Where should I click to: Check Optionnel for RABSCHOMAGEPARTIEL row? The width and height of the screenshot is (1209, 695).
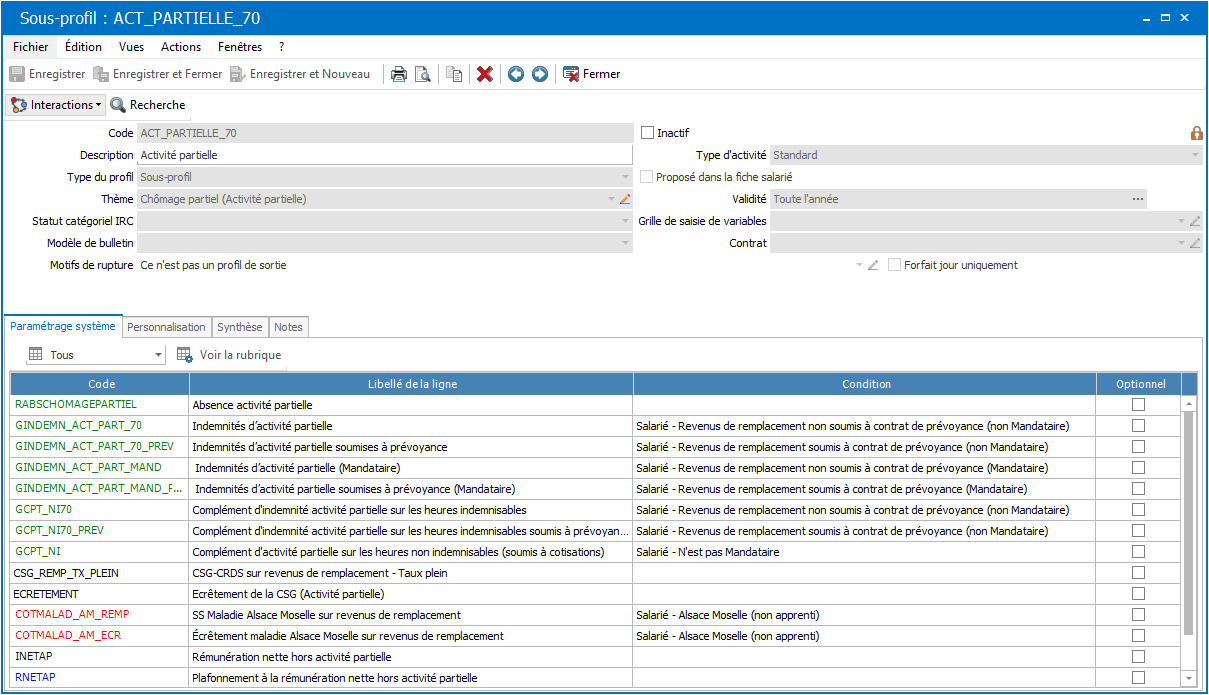(x=1138, y=405)
